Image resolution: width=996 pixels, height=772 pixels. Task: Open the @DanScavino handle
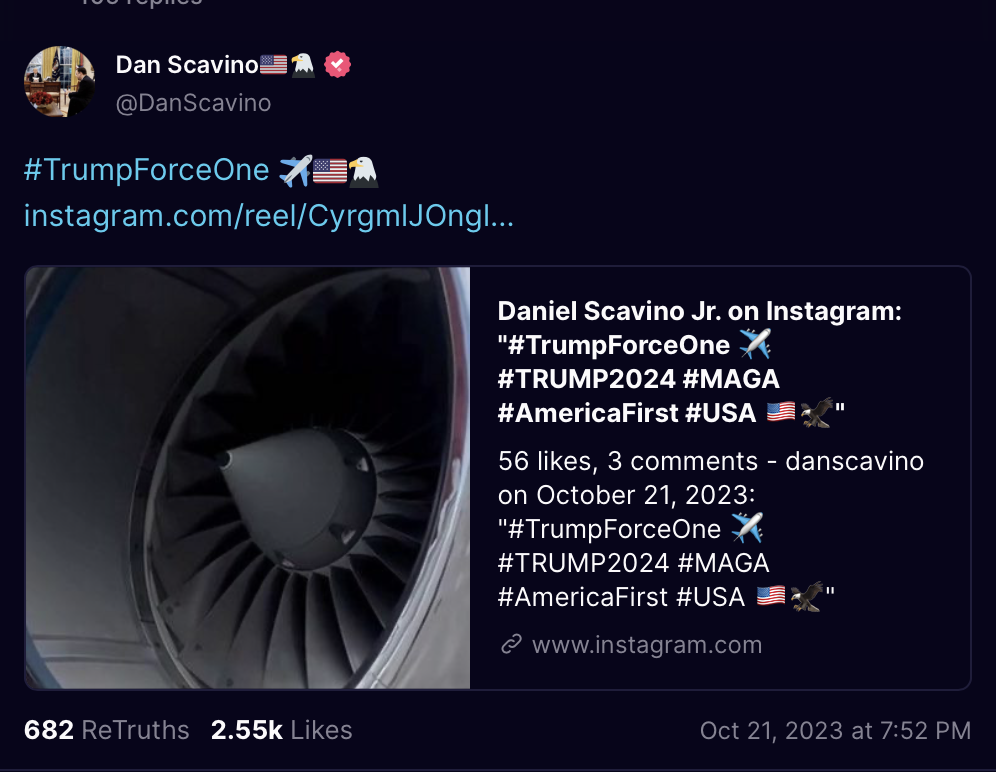tap(193, 103)
